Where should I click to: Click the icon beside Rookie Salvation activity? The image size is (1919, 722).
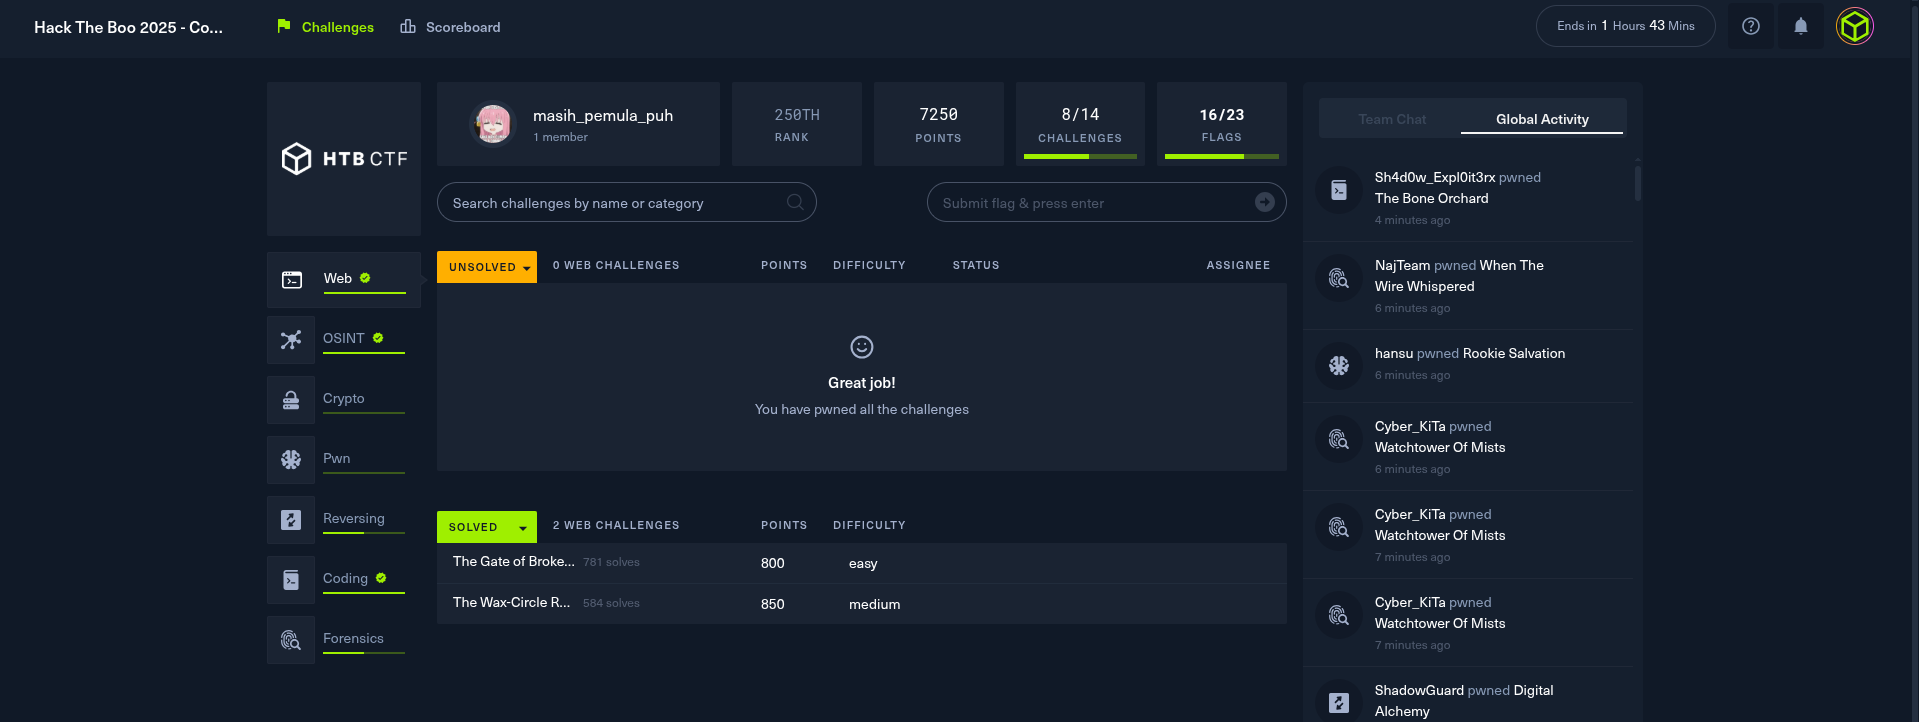point(1339,366)
